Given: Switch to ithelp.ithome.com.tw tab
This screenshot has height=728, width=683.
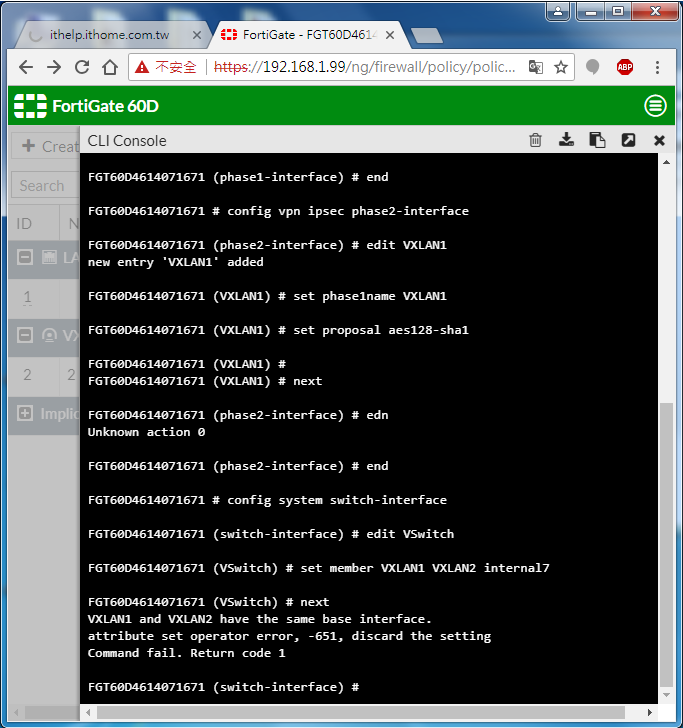Looking at the screenshot, I should [x=109, y=35].
